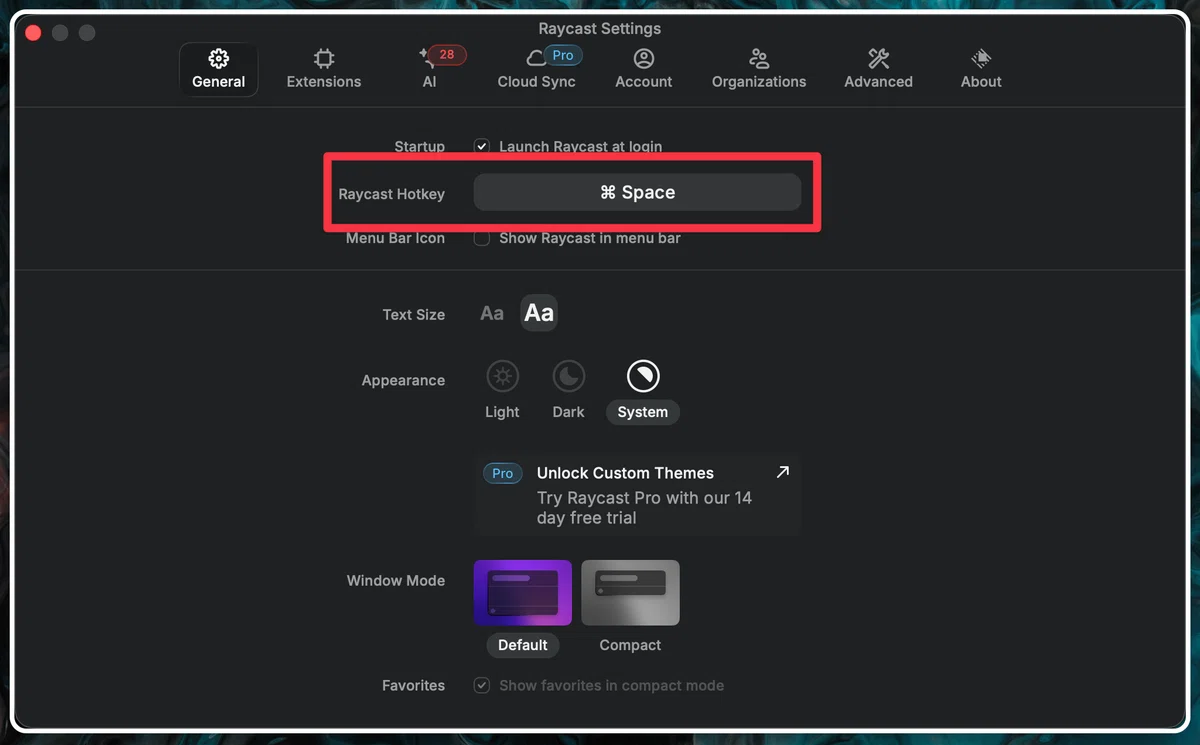Click the Default window mode label

(x=523, y=645)
